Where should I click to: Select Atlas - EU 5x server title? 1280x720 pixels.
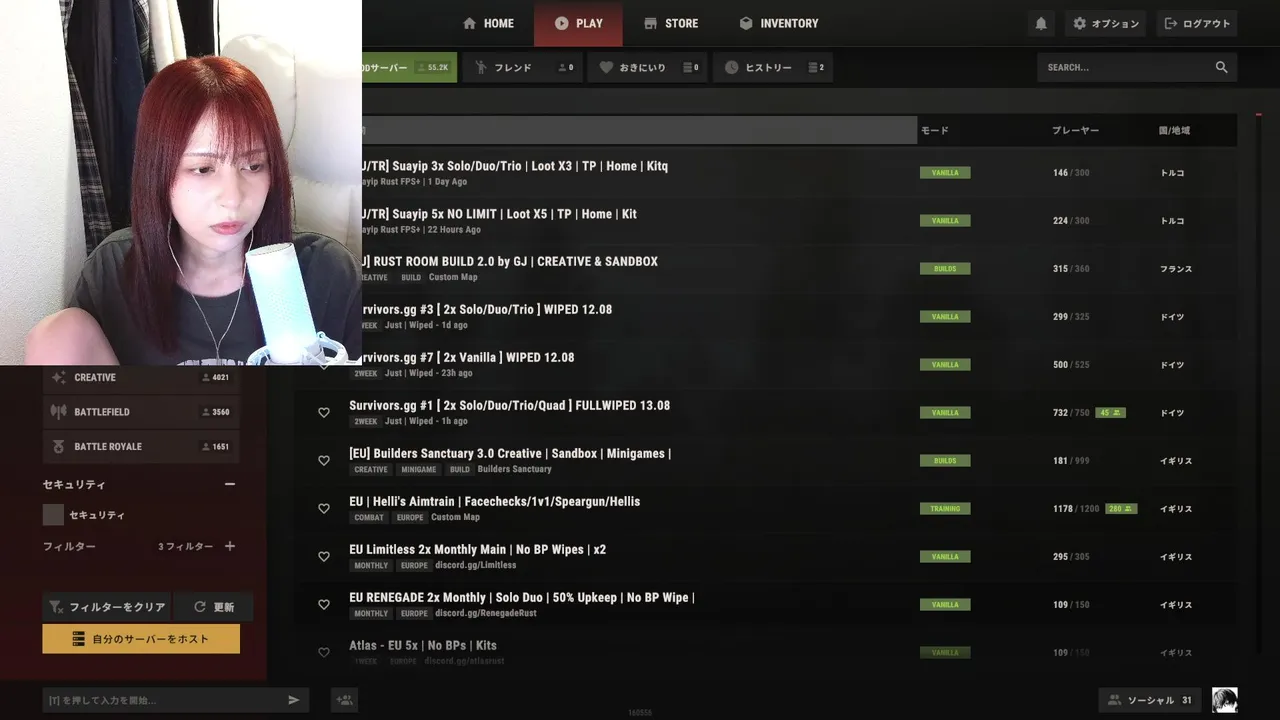423,645
